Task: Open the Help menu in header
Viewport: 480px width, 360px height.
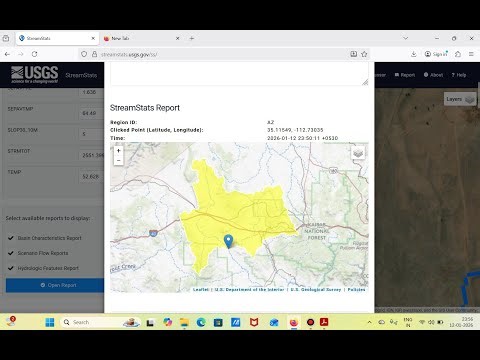Action: pyautogui.click(x=459, y=75)
